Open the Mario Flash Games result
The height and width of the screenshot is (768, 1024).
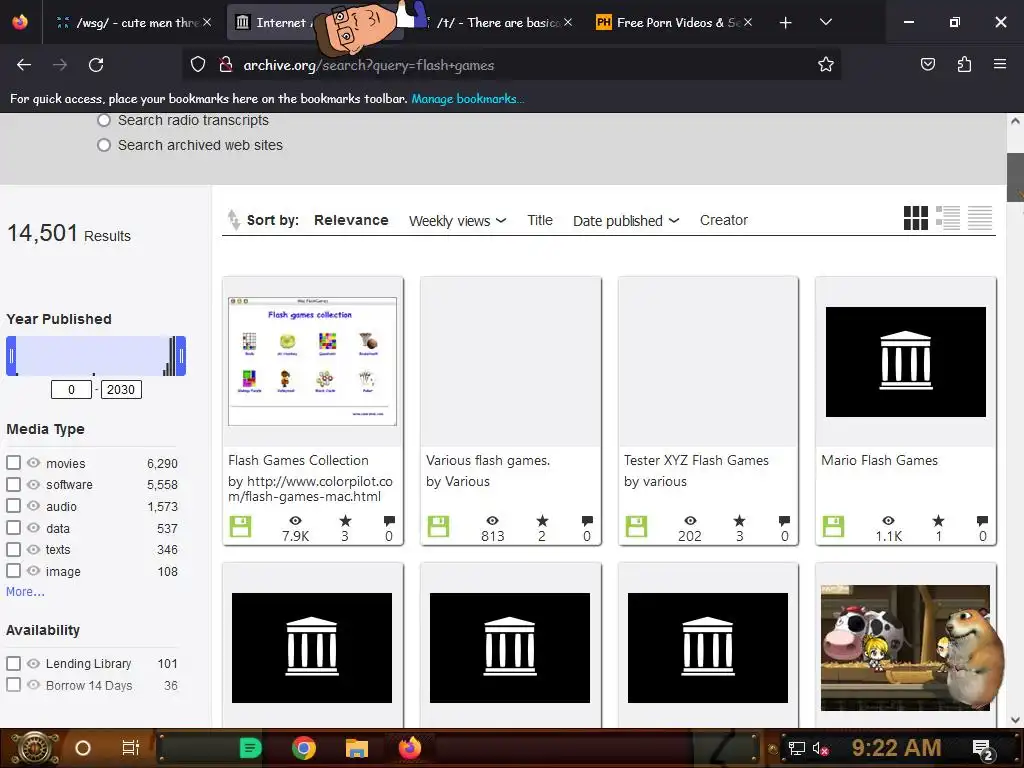pos(879,460)
